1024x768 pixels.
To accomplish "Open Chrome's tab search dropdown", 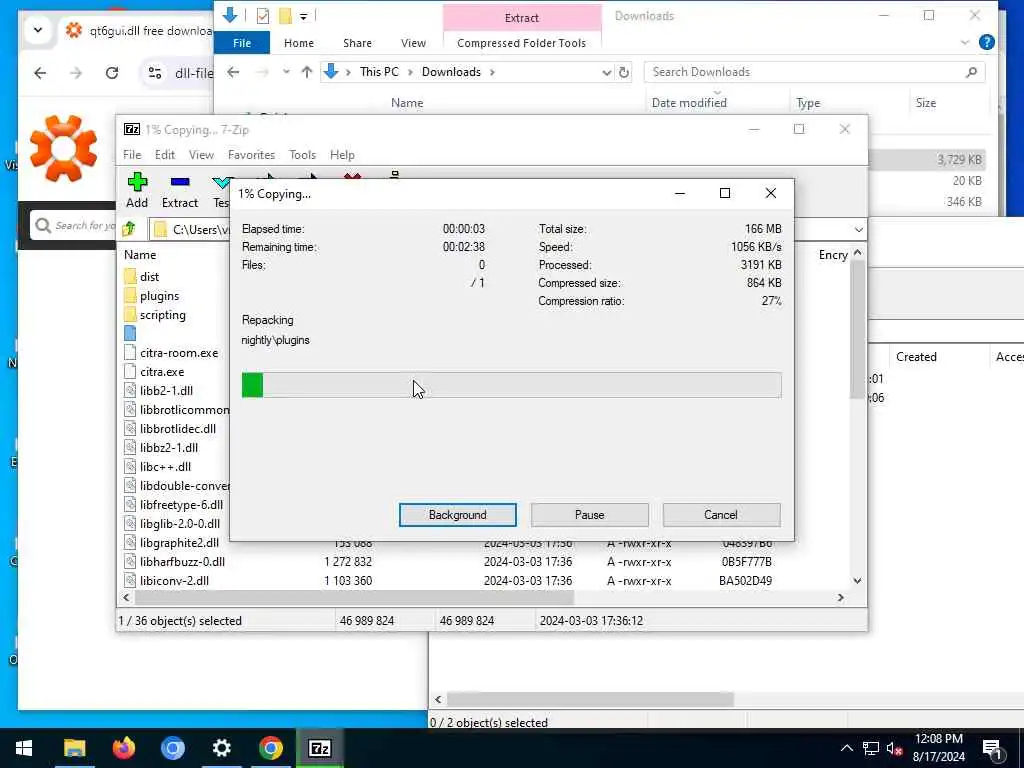I will pos(38,30).
